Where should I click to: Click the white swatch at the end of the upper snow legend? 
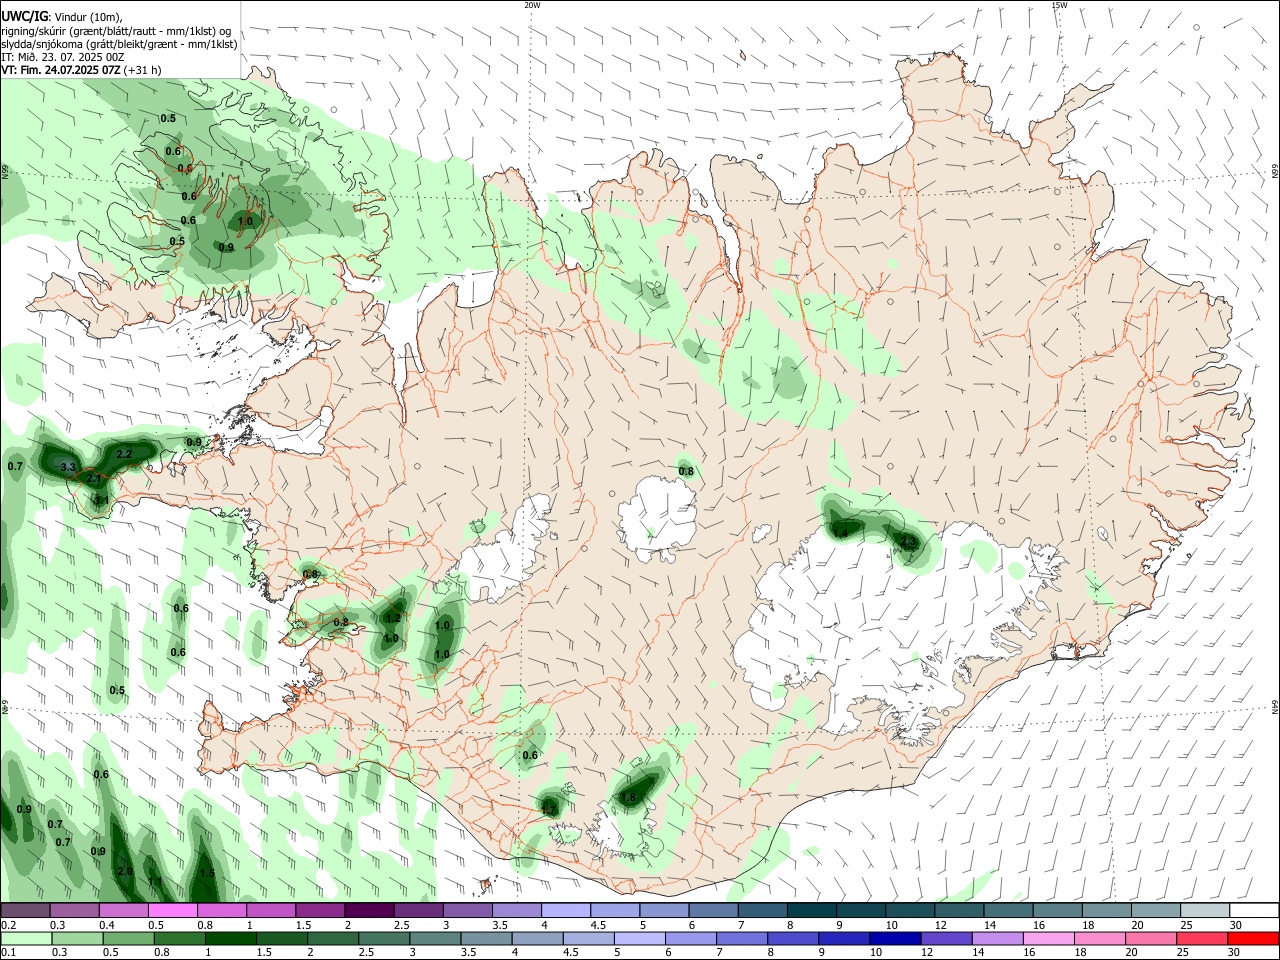pos(1253,910)
